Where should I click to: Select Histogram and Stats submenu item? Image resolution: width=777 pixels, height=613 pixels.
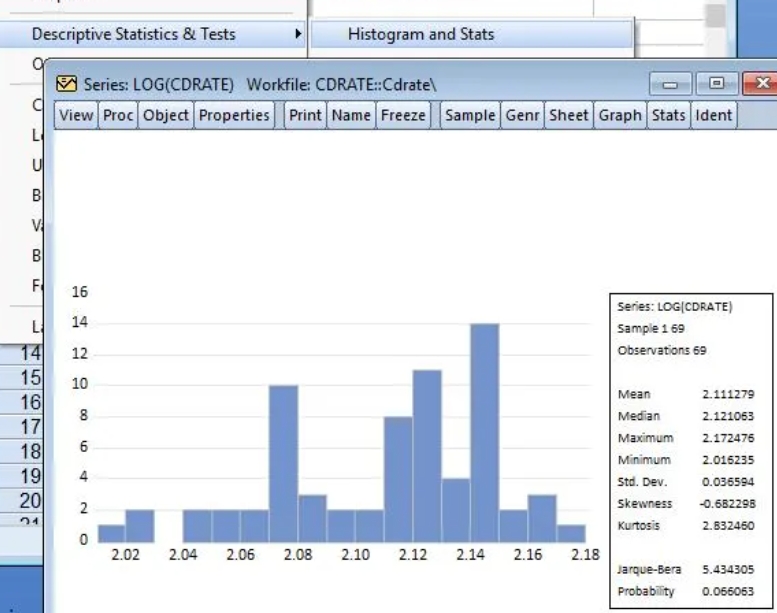click(421, 34)
